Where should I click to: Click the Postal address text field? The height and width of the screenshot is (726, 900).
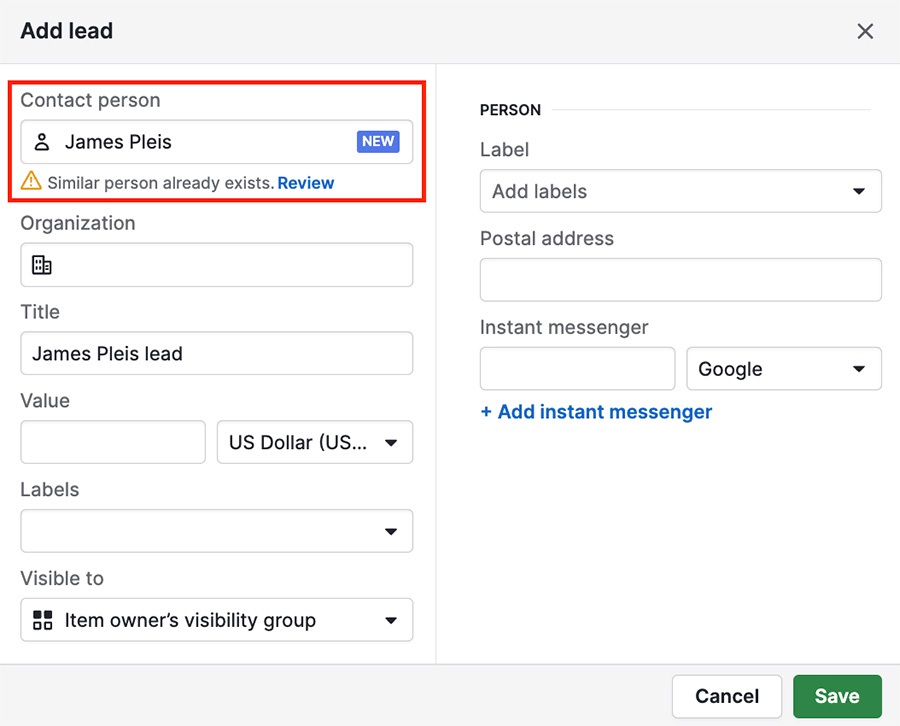click(x=680, y=280)
